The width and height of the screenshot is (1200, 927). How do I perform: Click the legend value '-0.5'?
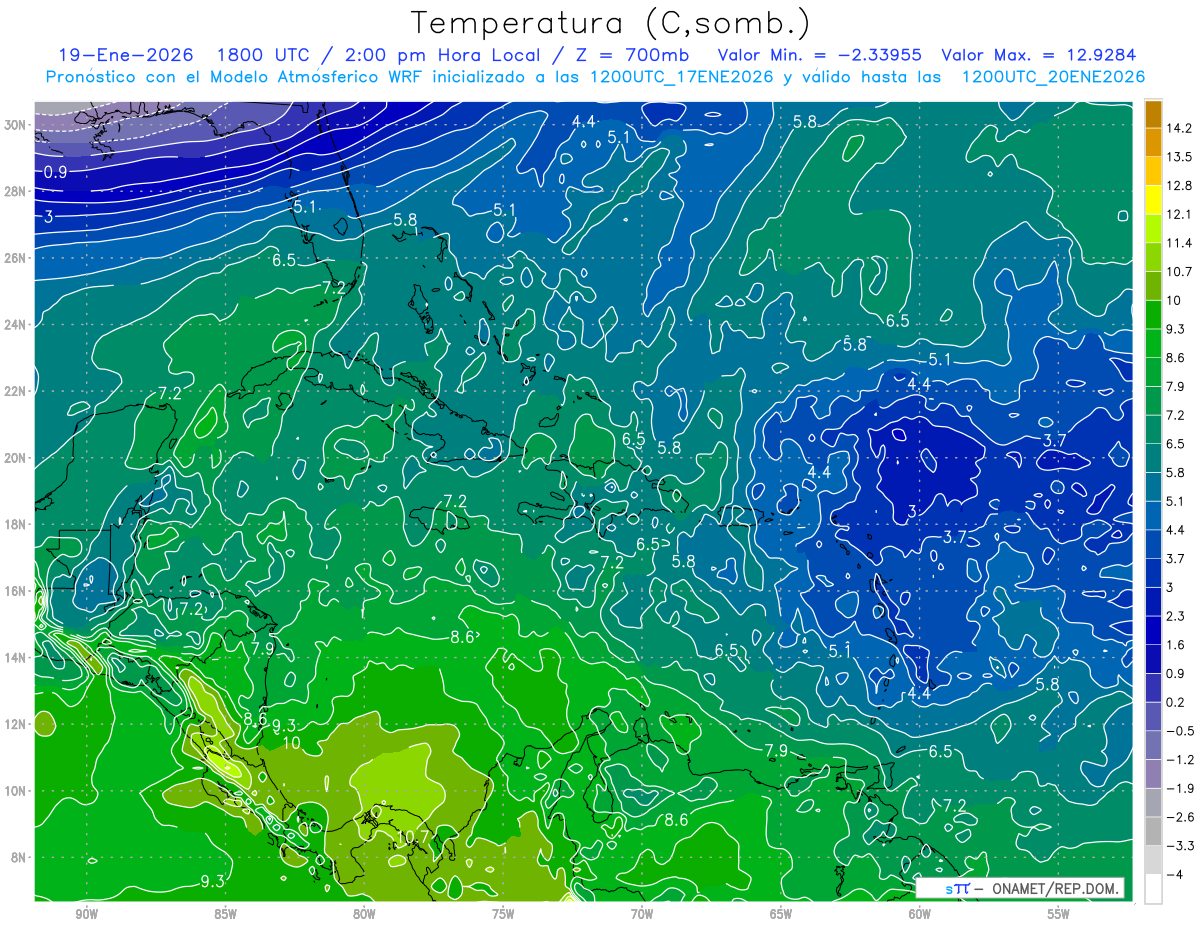(1178, 731)
